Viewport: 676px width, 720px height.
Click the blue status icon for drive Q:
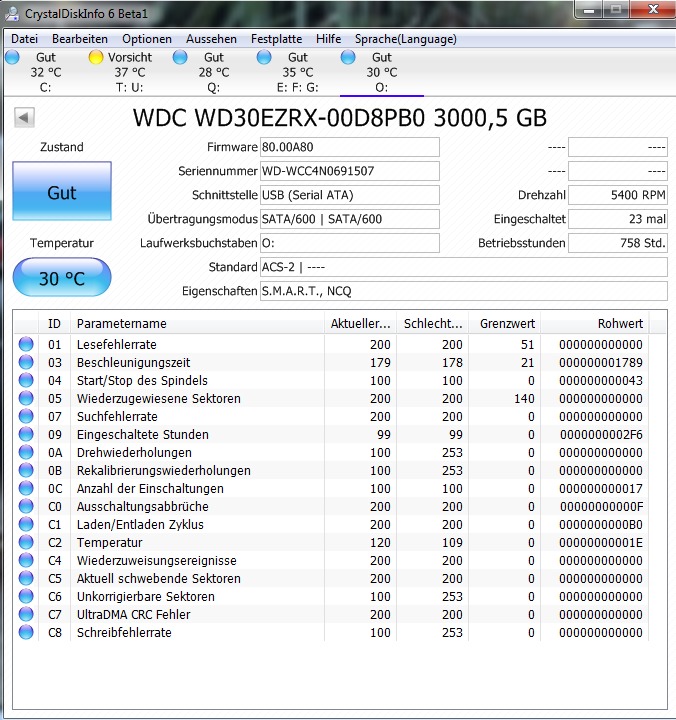(180, 57)
